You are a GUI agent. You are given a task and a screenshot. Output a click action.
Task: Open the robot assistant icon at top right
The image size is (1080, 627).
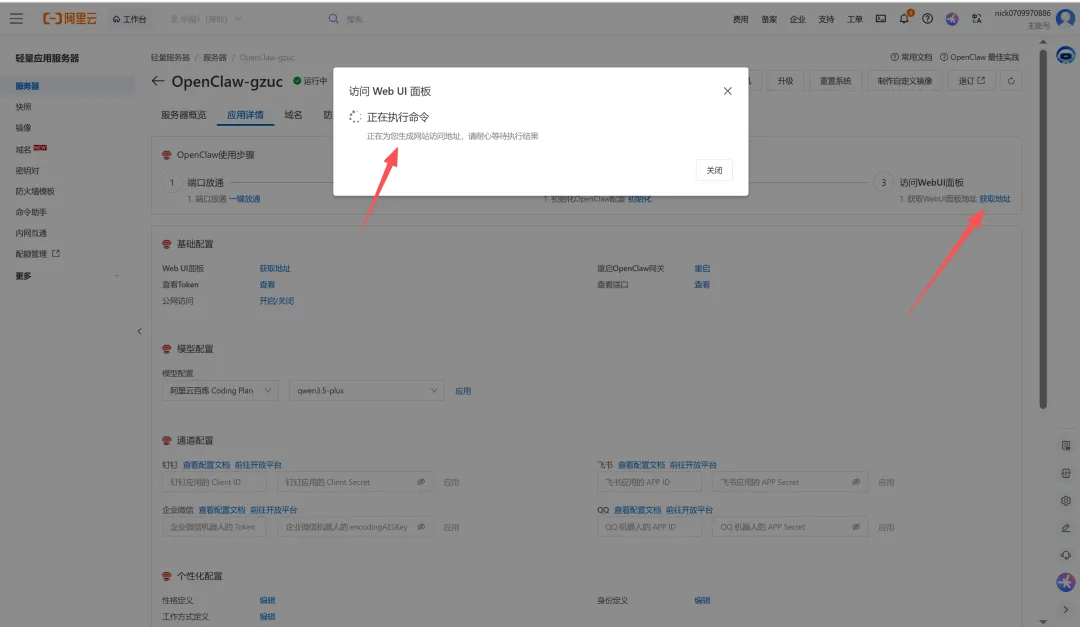[x=1066, y=55]
